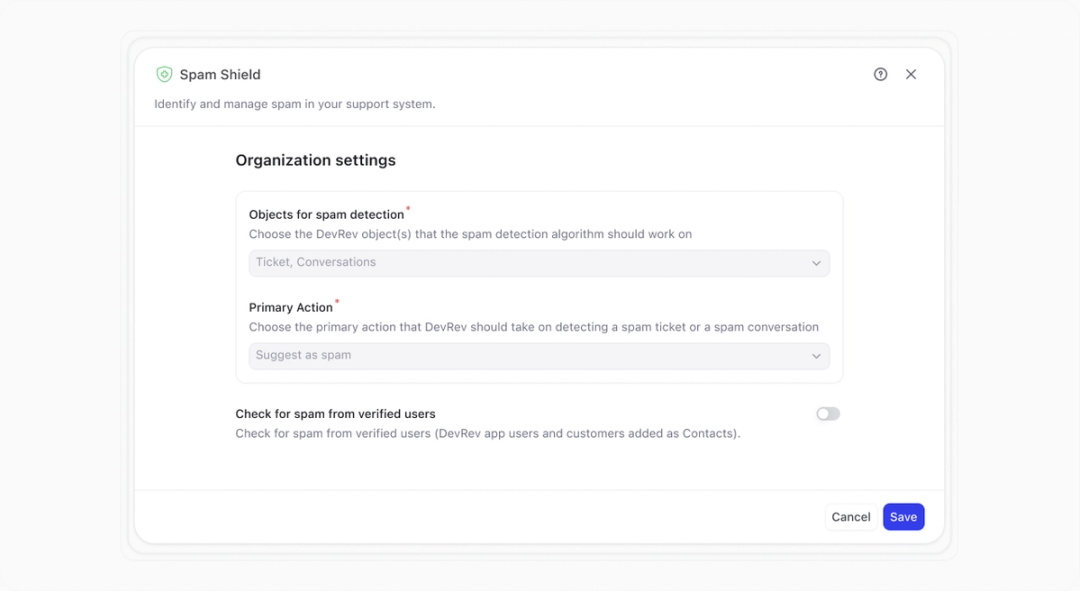1080x591 pixels.
Task: Close the Spam Shield dialog
Action: tap(911, 74)
